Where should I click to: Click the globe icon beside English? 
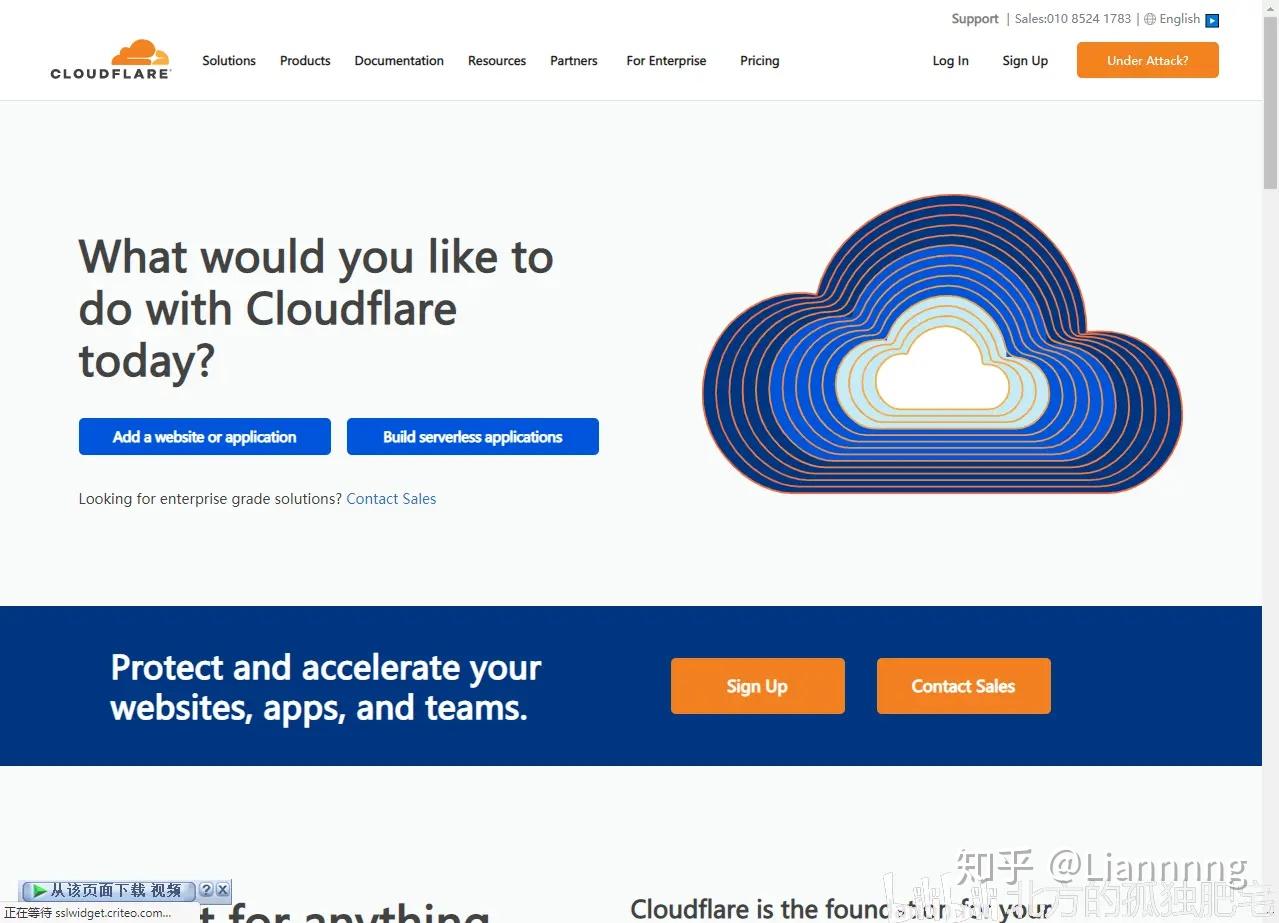click(x=1151, y=19)
